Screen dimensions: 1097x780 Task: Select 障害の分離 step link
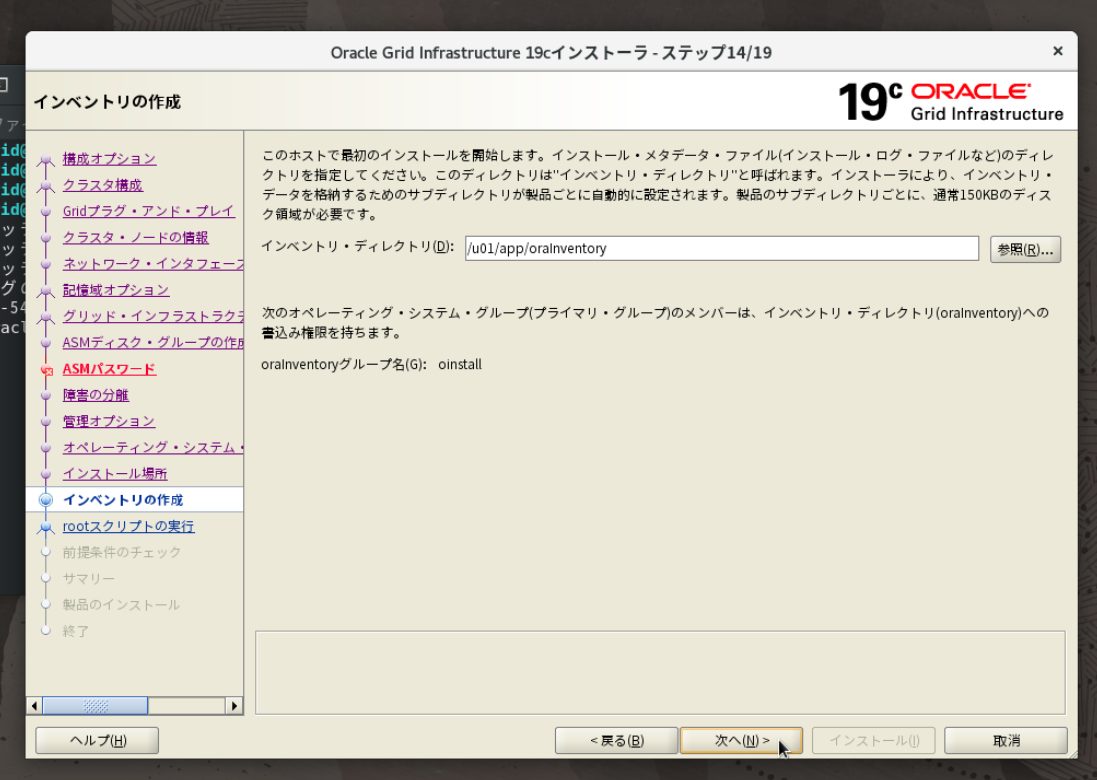coord(96,395)
